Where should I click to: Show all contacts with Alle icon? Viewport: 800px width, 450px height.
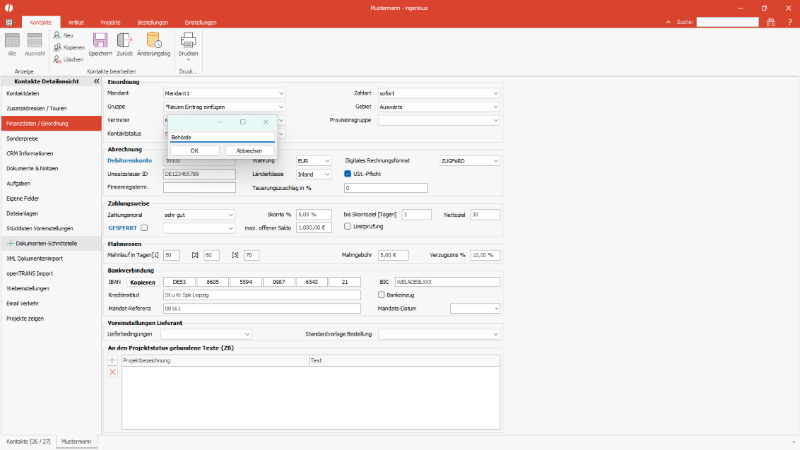[13, 40]
